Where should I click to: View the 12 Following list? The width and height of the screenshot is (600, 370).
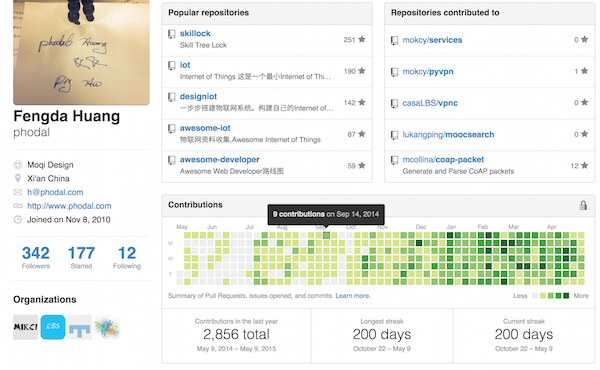click(x=127, y=257)
